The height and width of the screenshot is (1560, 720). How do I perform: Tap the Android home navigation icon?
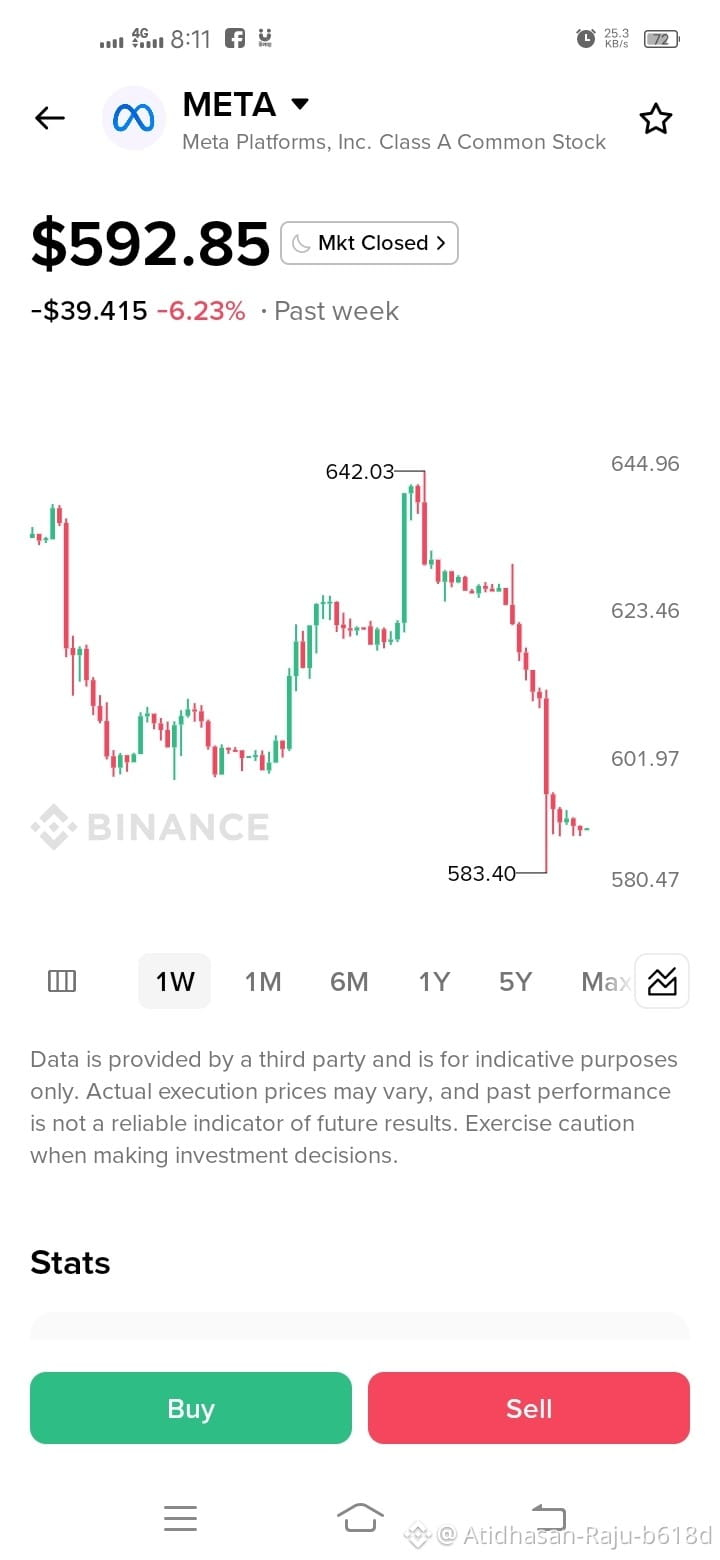360,1517
